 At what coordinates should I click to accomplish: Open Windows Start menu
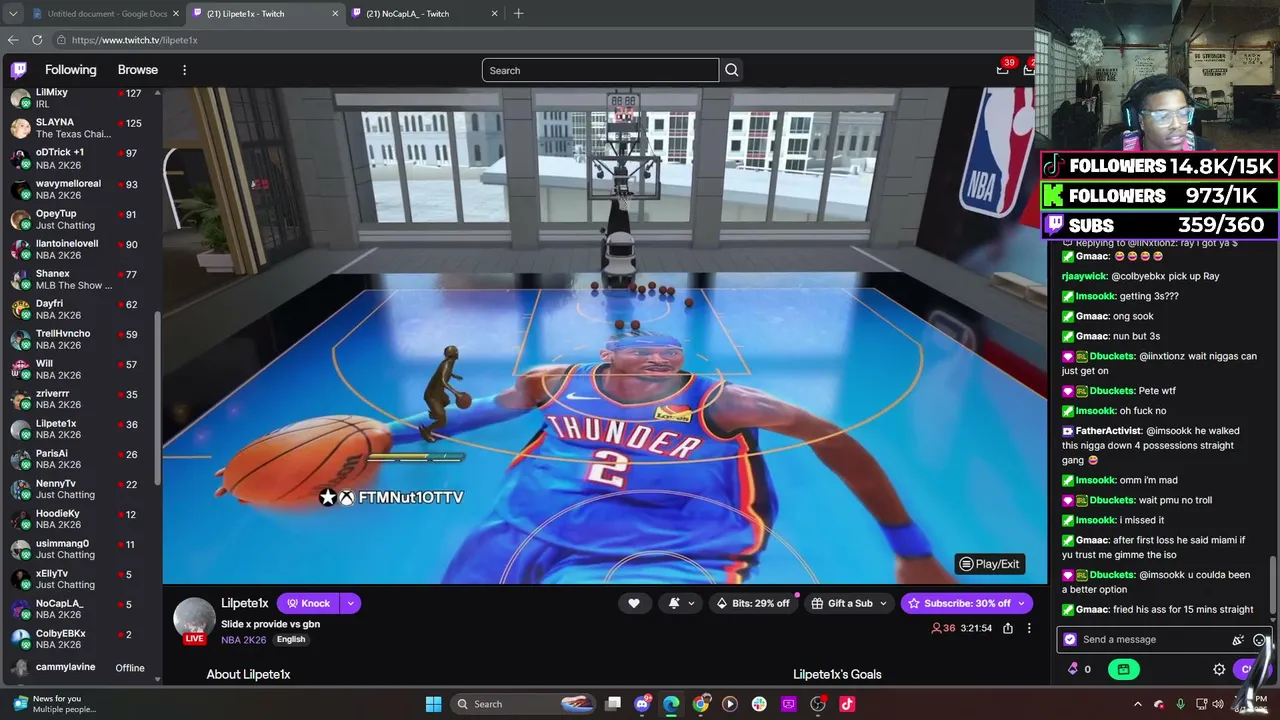pyautogui.click(x=433, y=704)
